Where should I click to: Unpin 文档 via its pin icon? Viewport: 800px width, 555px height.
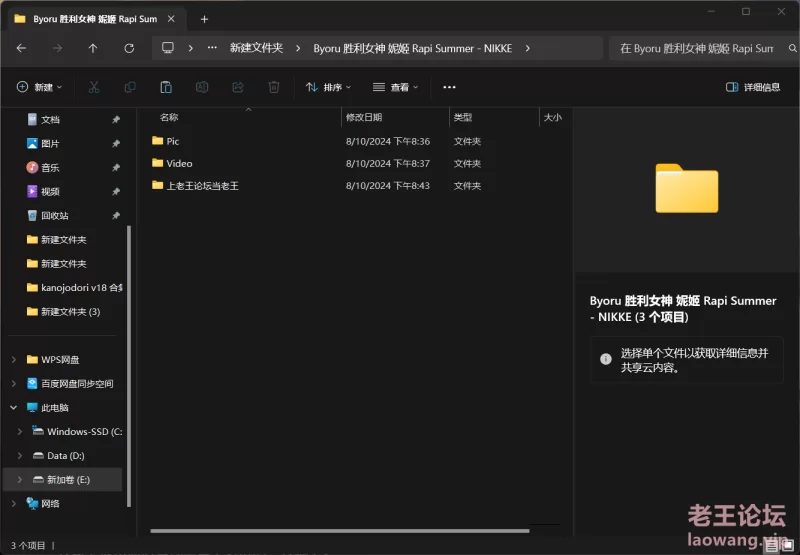click(x=116, y=119)
